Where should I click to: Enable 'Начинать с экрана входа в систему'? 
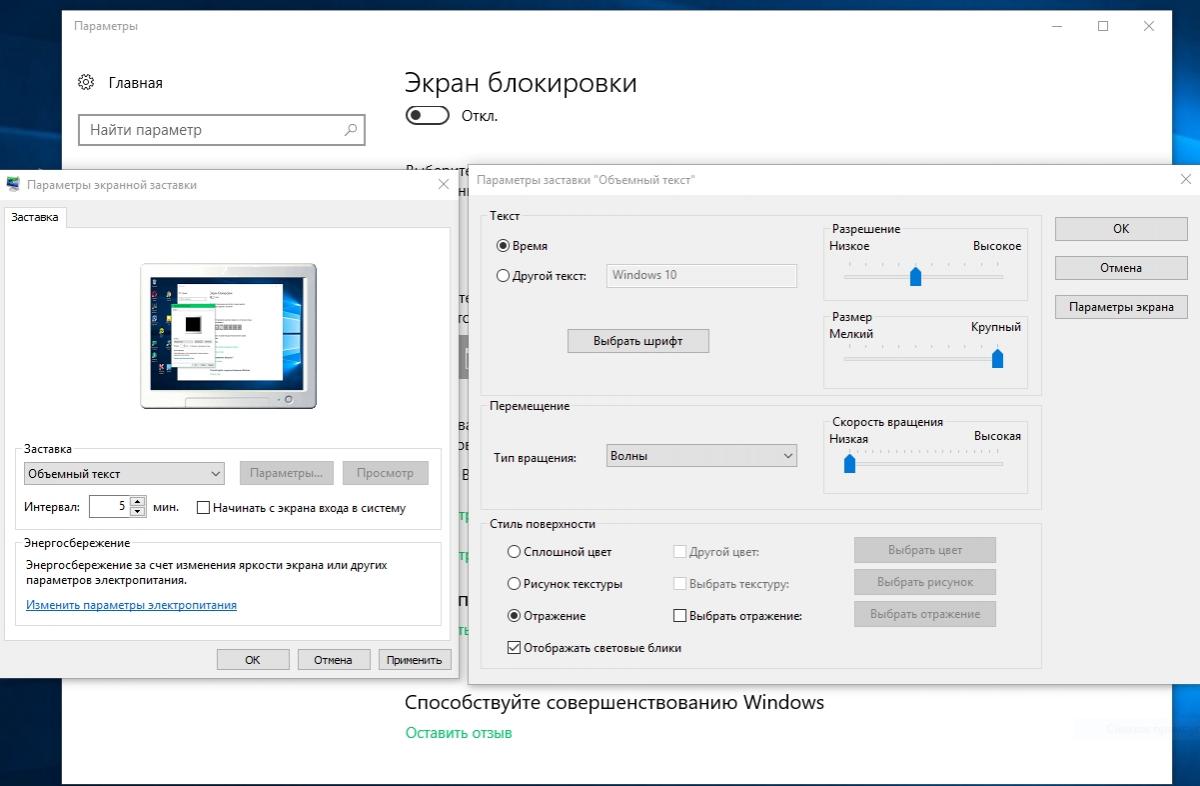point(204,508)
